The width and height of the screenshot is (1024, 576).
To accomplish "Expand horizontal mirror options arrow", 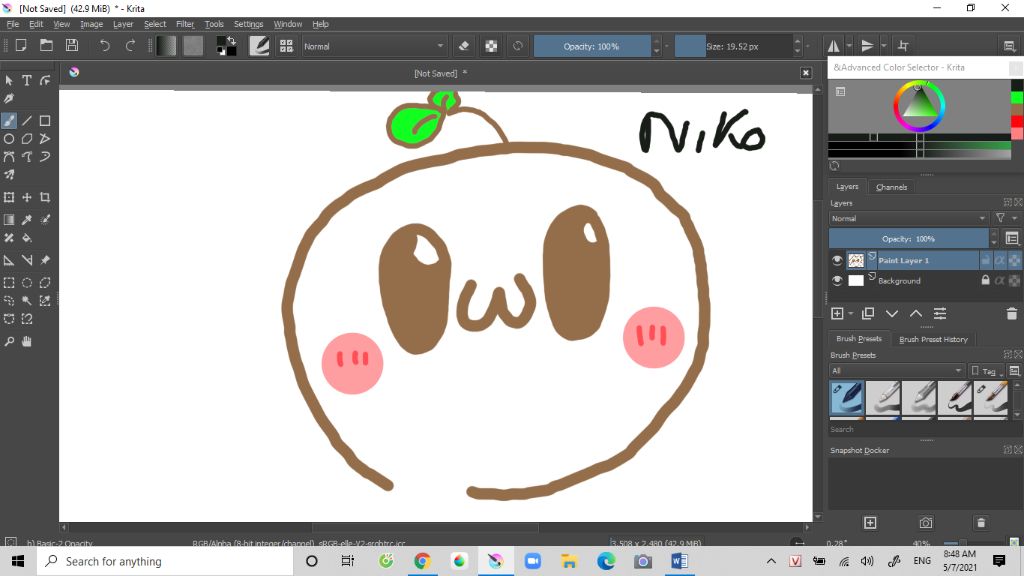I will click(x=849, y=46).
